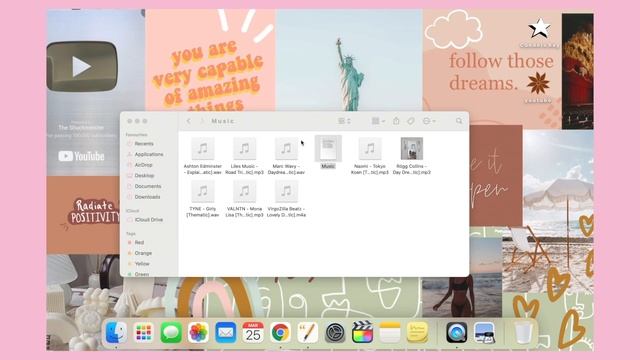Select the Ashton Edminster .wav file icon
Screen dimensions: 640x360
point(202,149)
